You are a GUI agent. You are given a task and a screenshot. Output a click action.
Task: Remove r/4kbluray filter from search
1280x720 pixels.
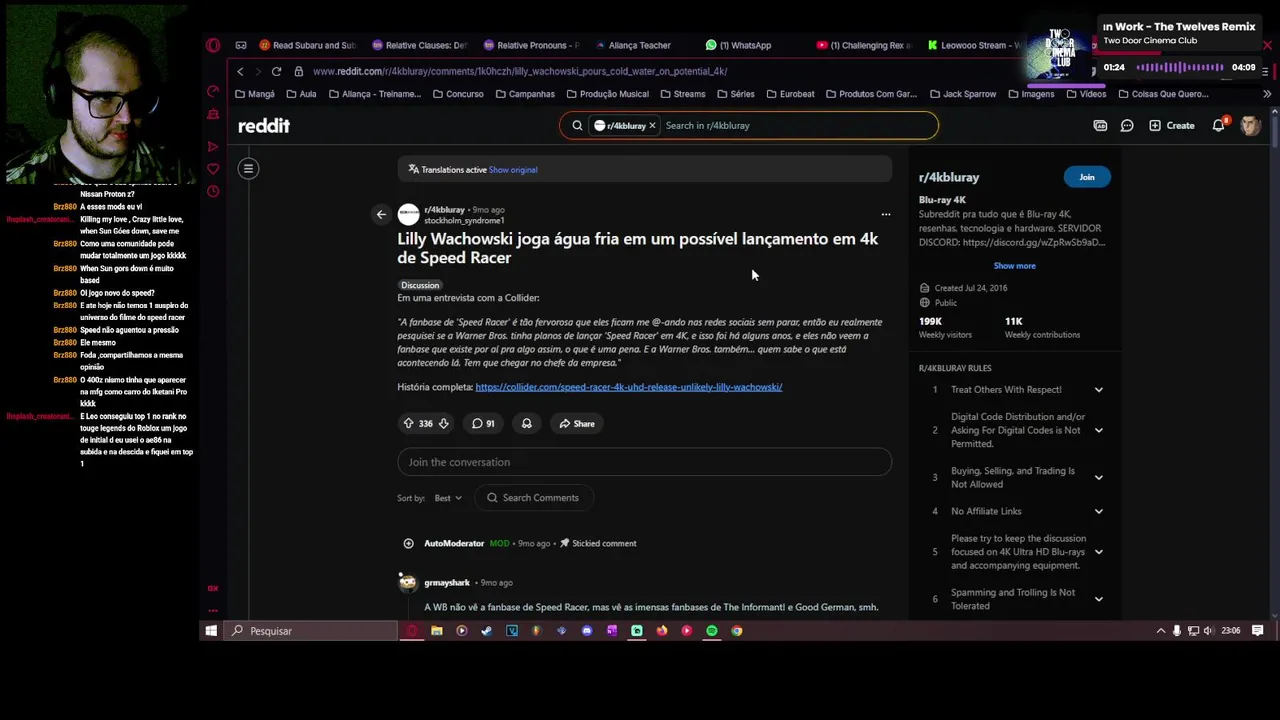[x=652, y=126]
